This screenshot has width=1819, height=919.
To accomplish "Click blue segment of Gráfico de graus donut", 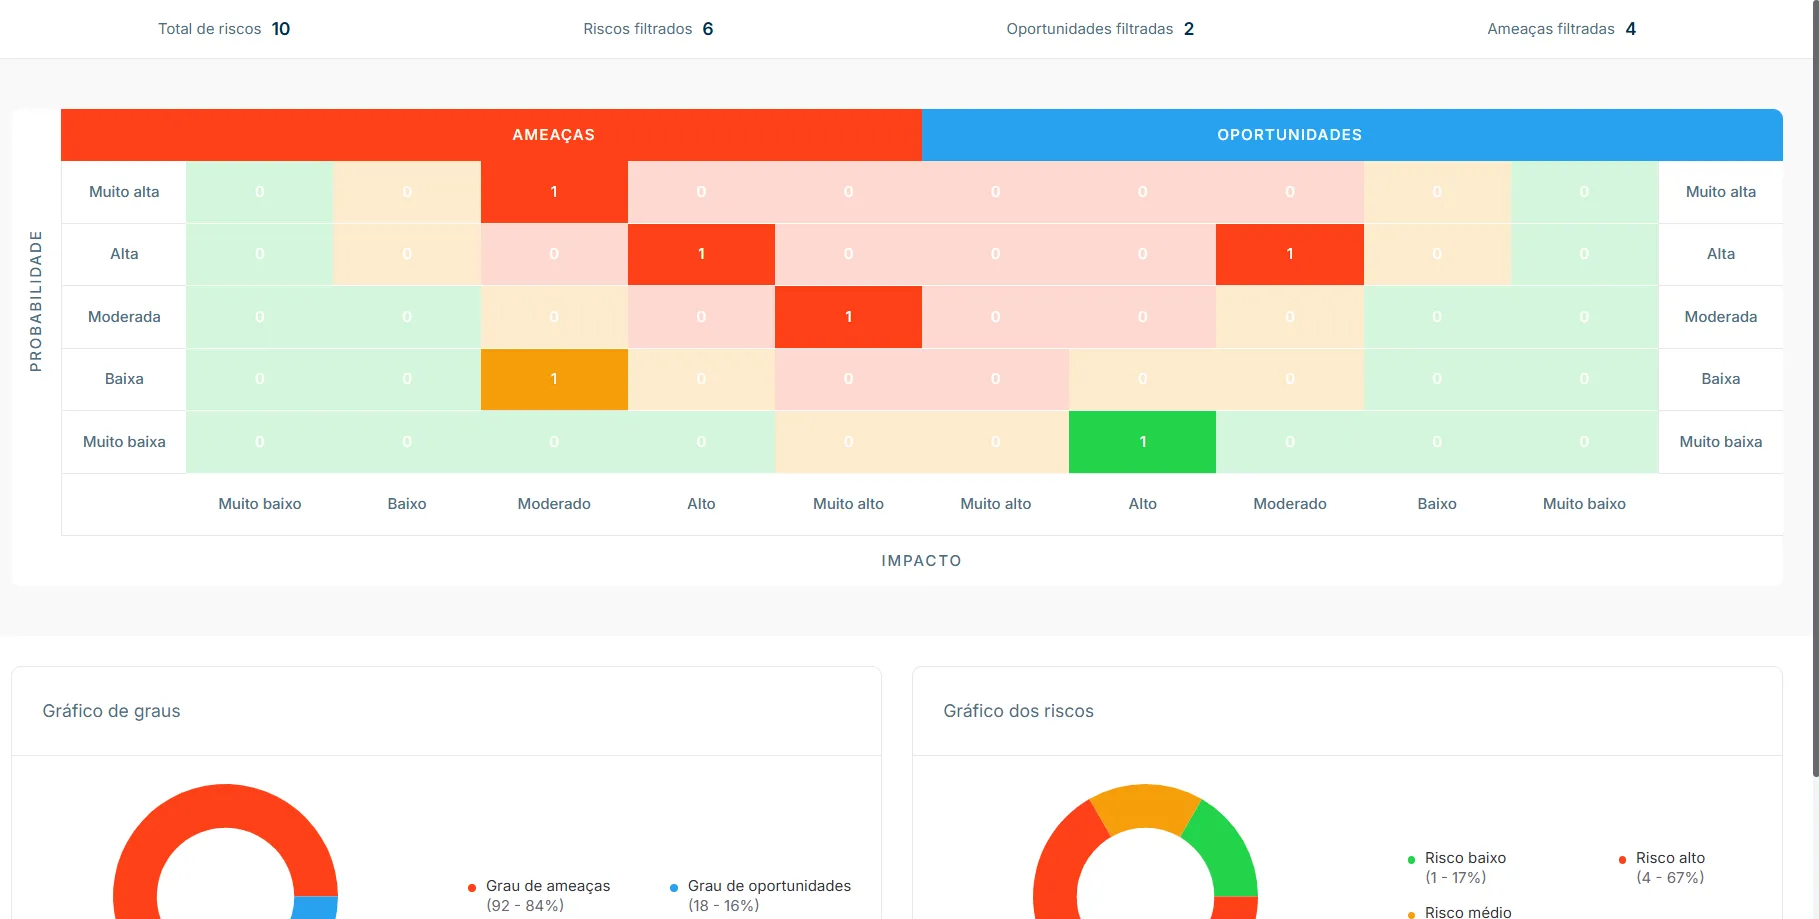I will click(316, 908).
